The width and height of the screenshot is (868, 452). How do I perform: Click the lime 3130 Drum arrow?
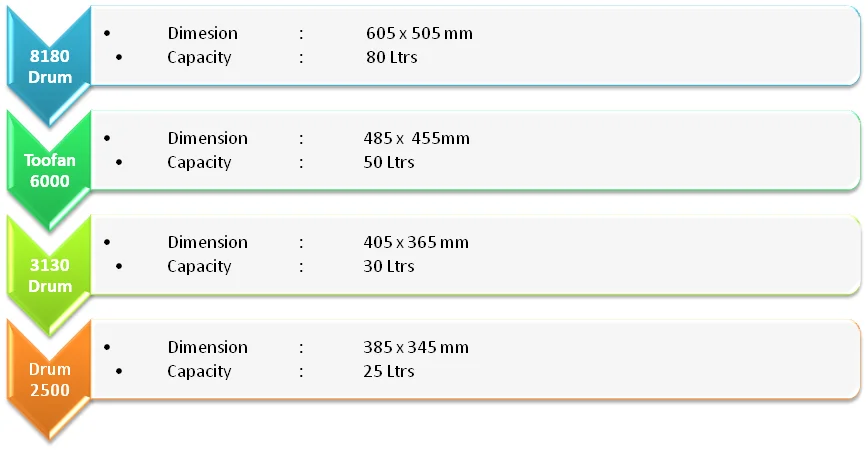50,275
